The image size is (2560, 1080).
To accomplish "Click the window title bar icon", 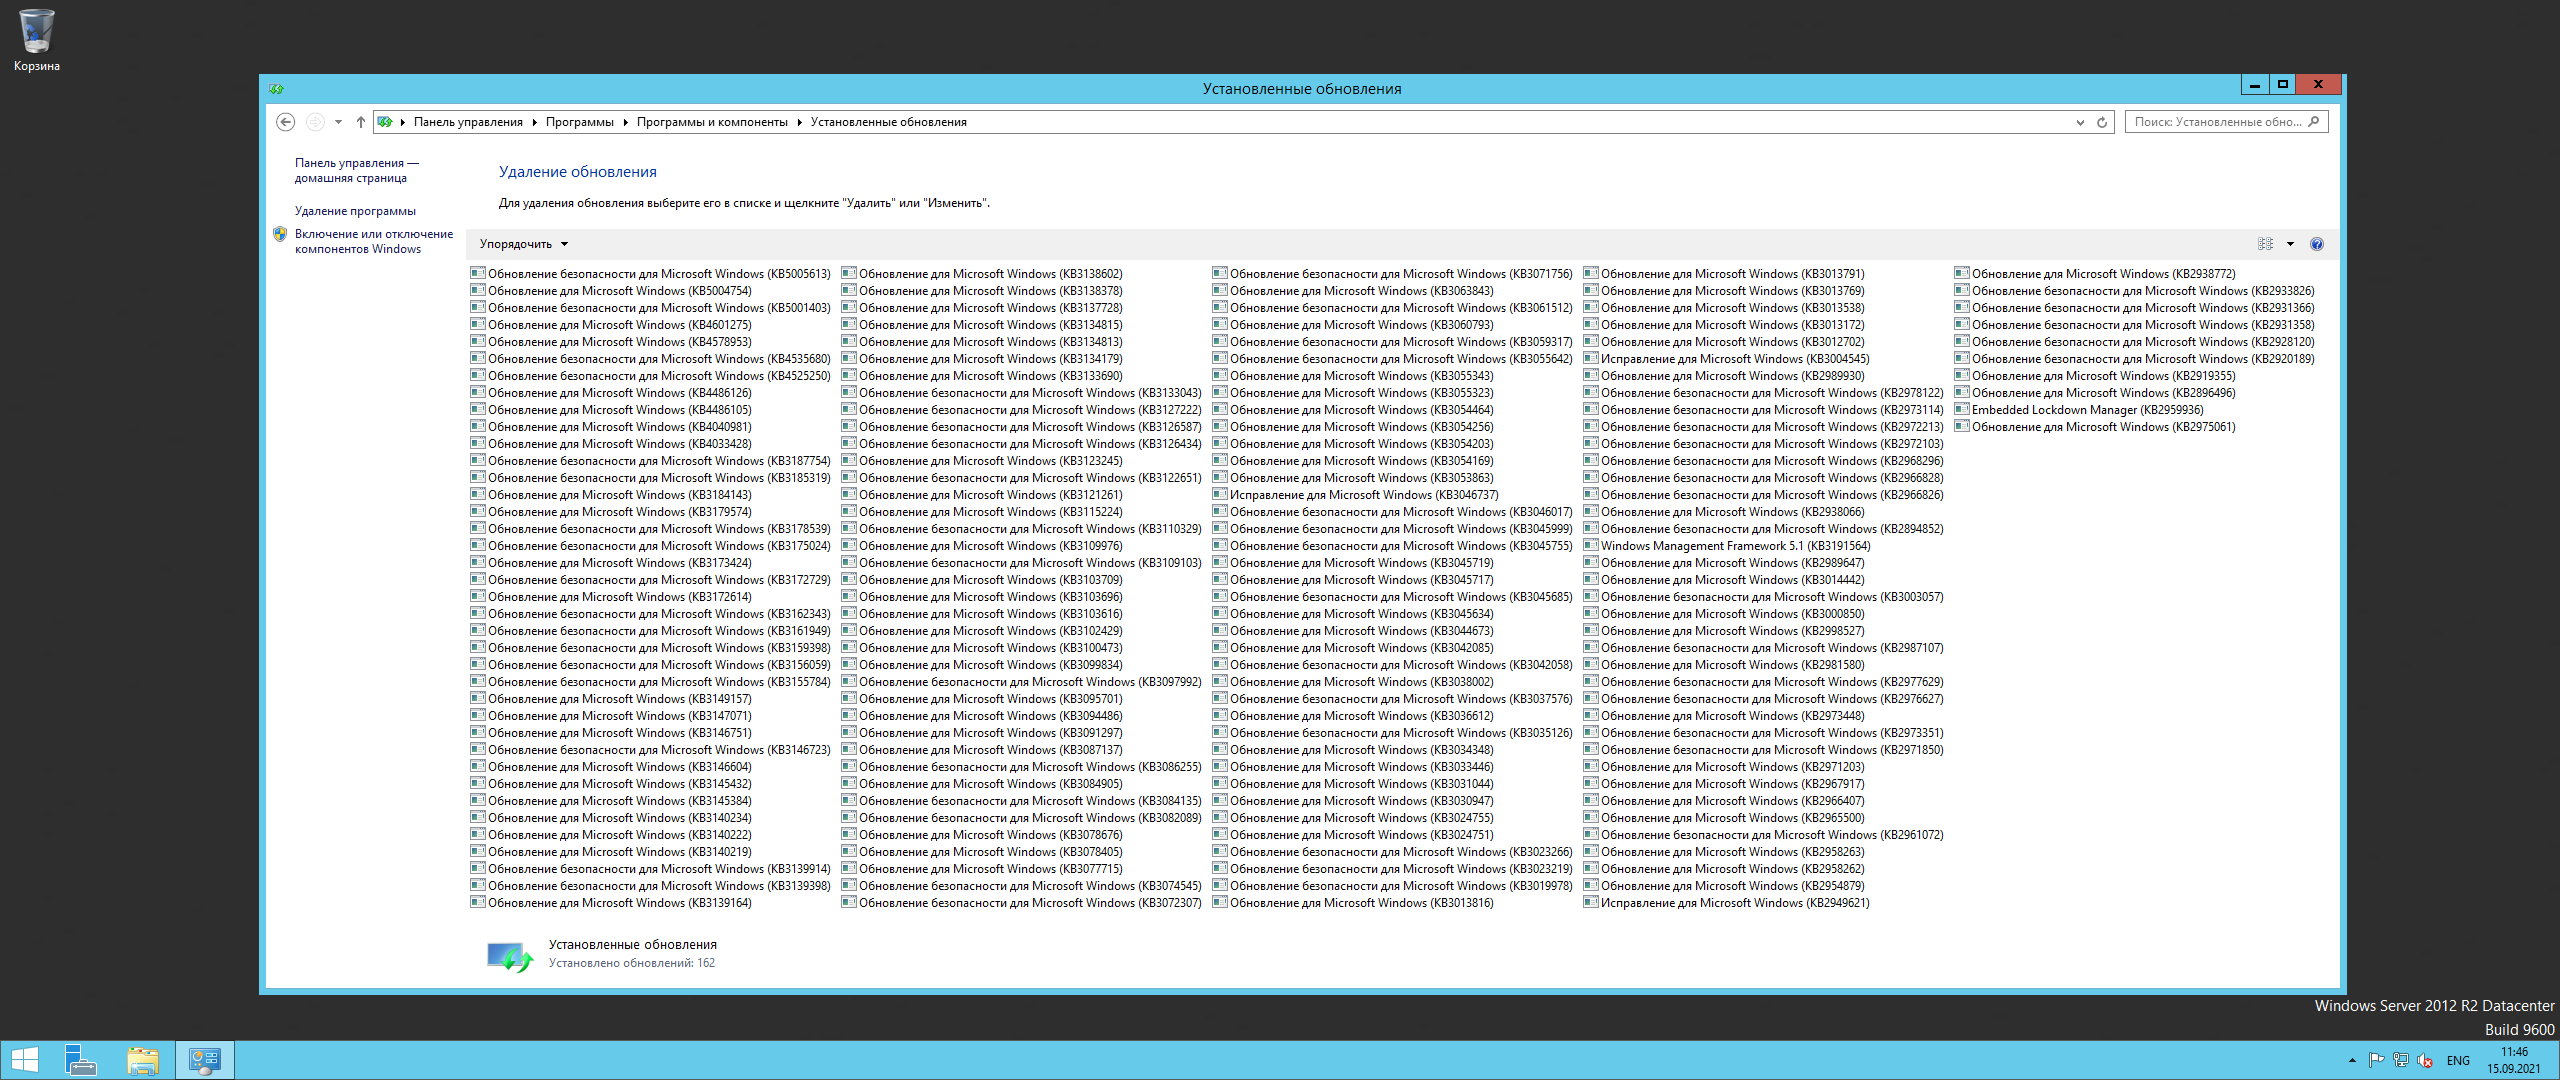I will tap(276, 89).
